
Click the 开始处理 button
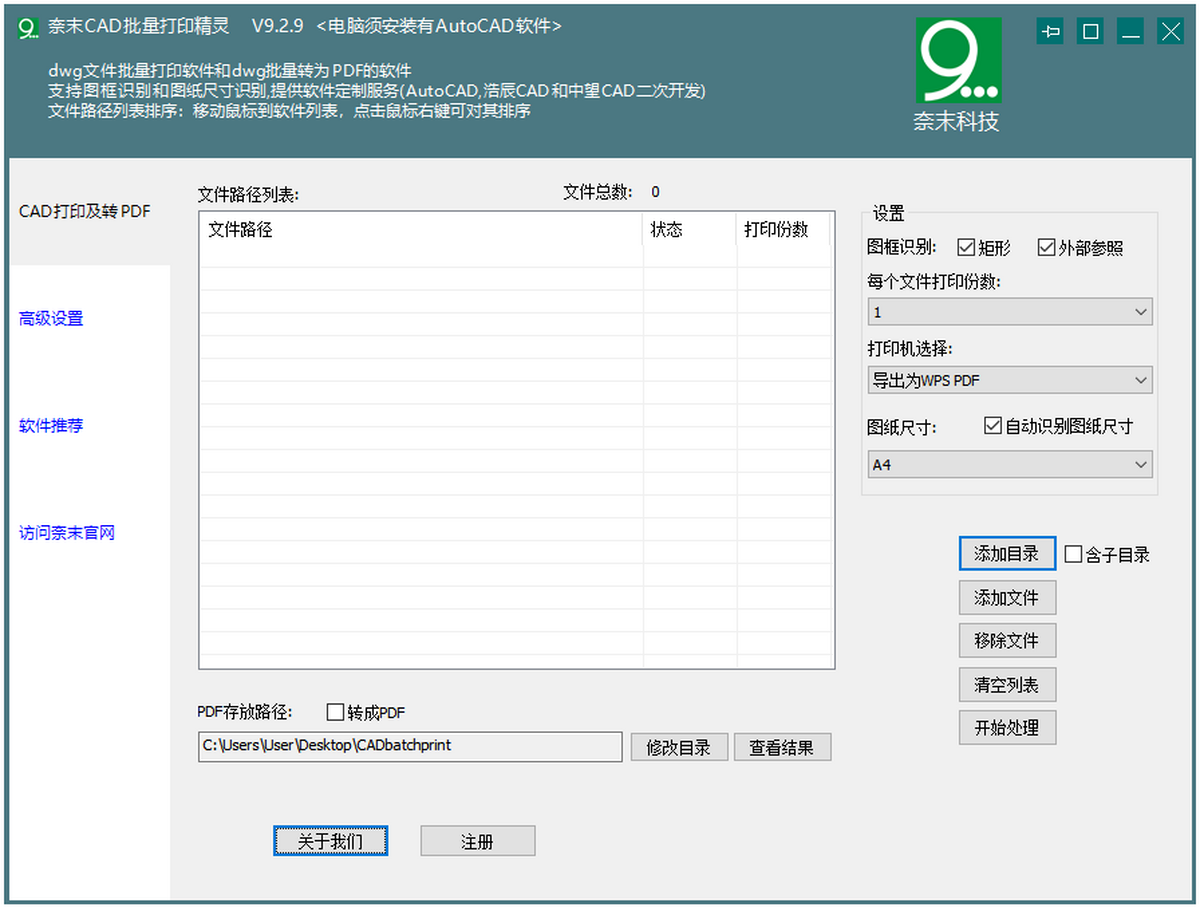tap(1007, 728)
